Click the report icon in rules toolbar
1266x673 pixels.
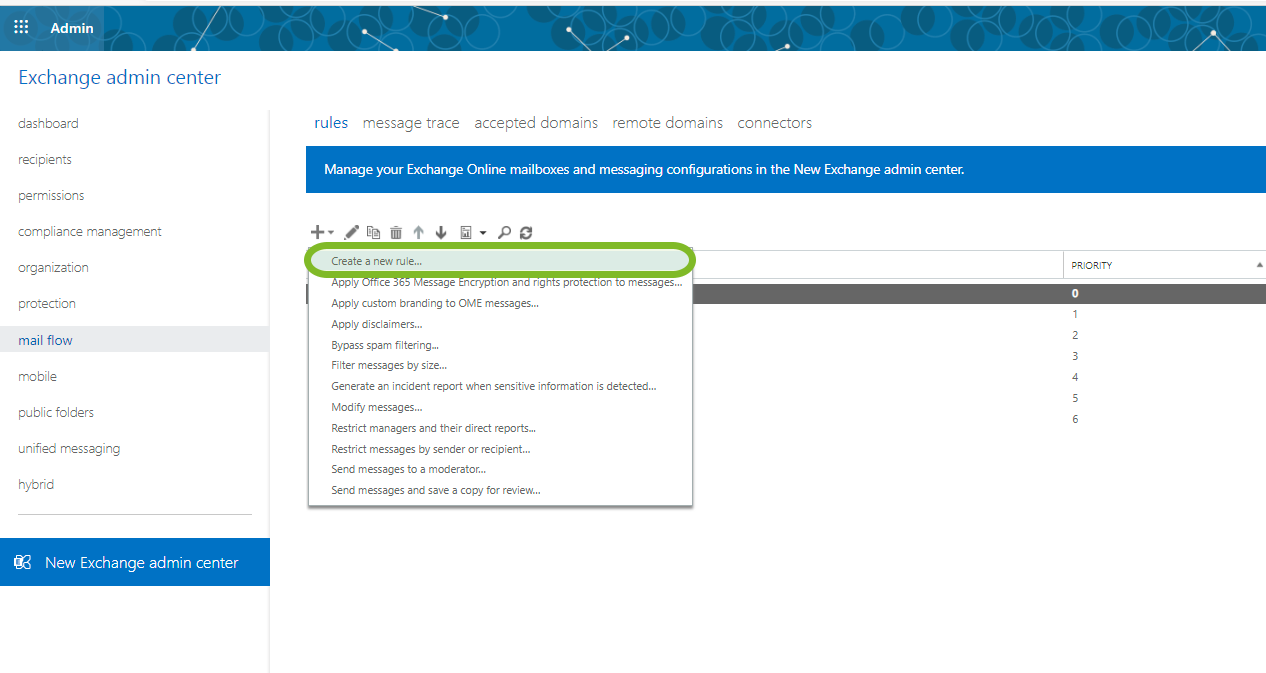(466, 232)
